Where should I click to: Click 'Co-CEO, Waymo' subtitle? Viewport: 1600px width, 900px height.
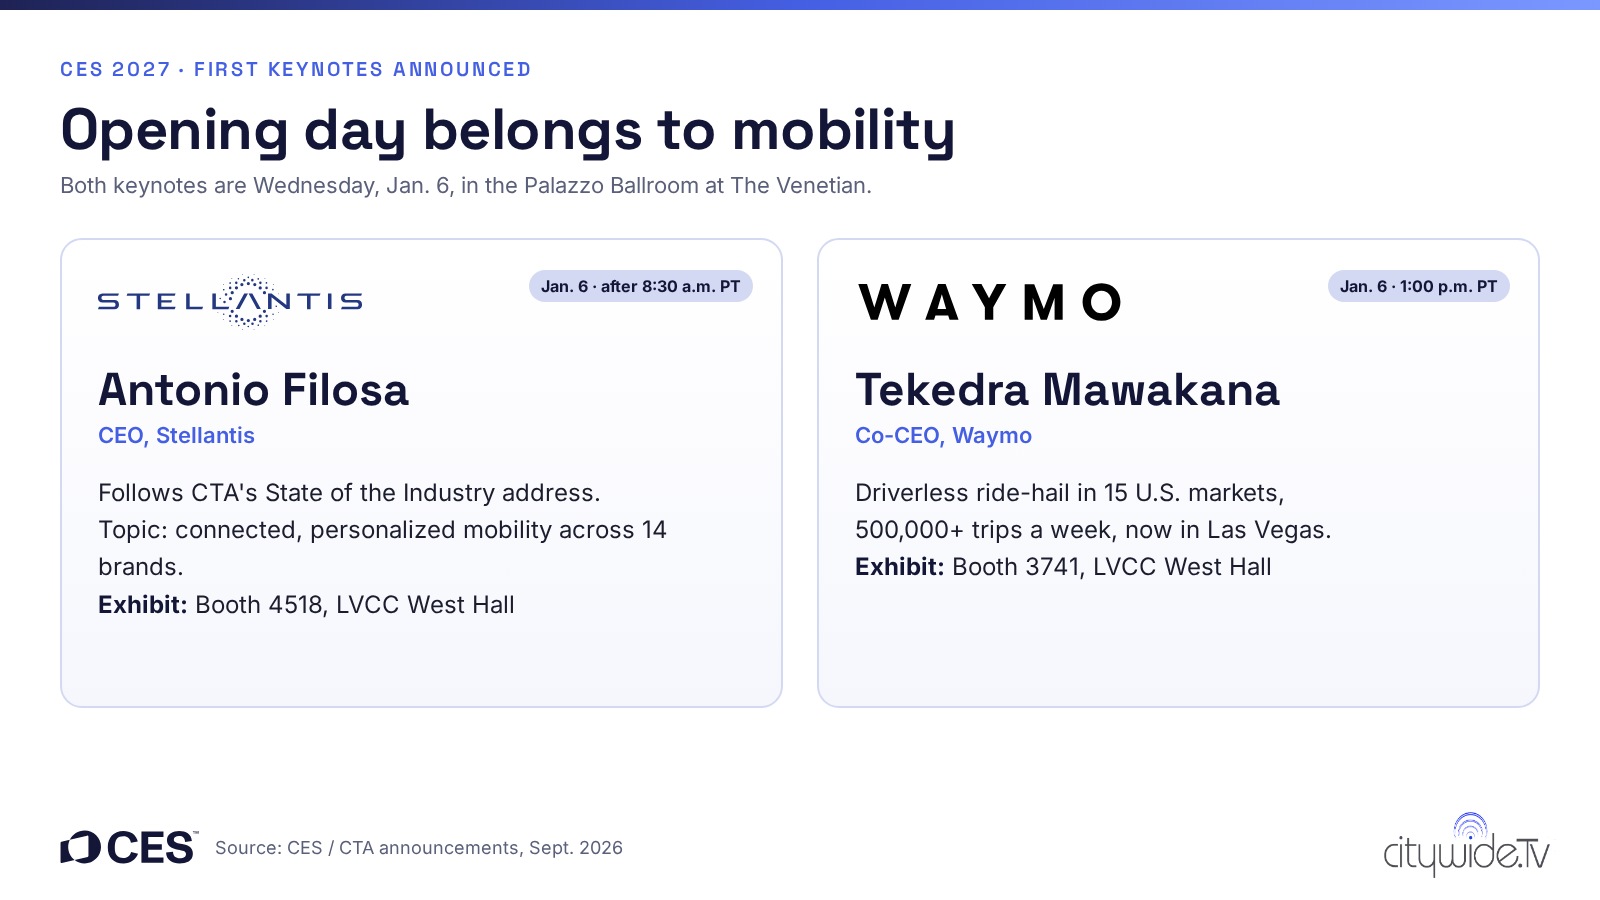pyautogui.click(x=943, y=436)
